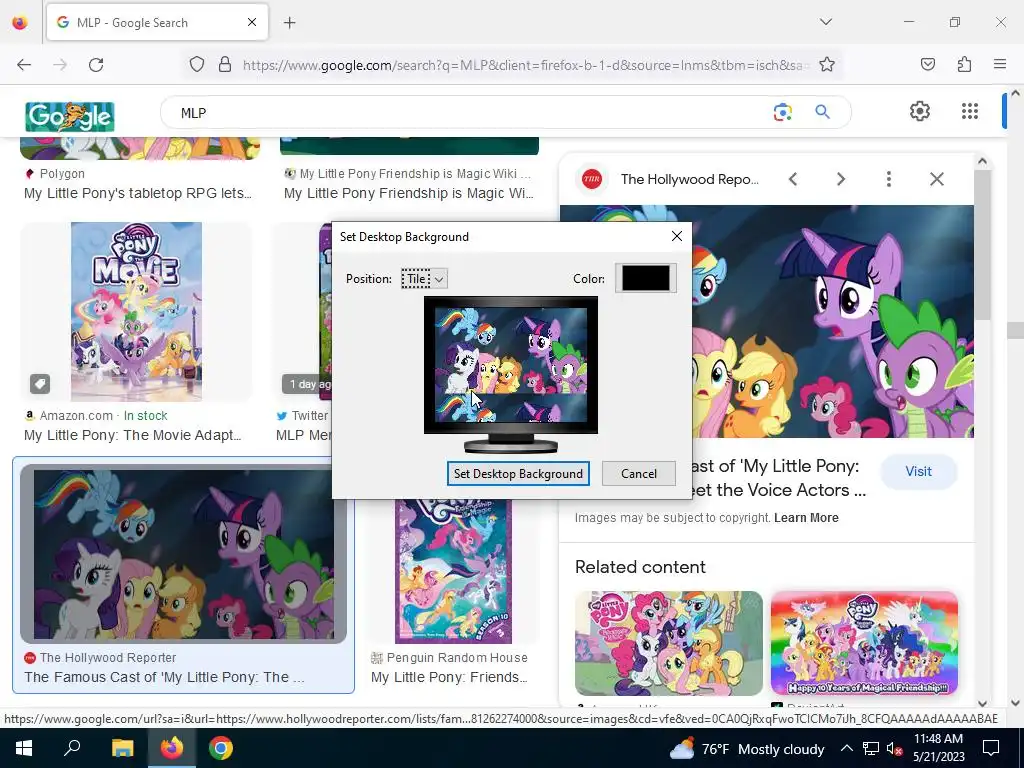Open the Pony Movie Amazon thumbnail
The image size is (1024, 768).
136,312
